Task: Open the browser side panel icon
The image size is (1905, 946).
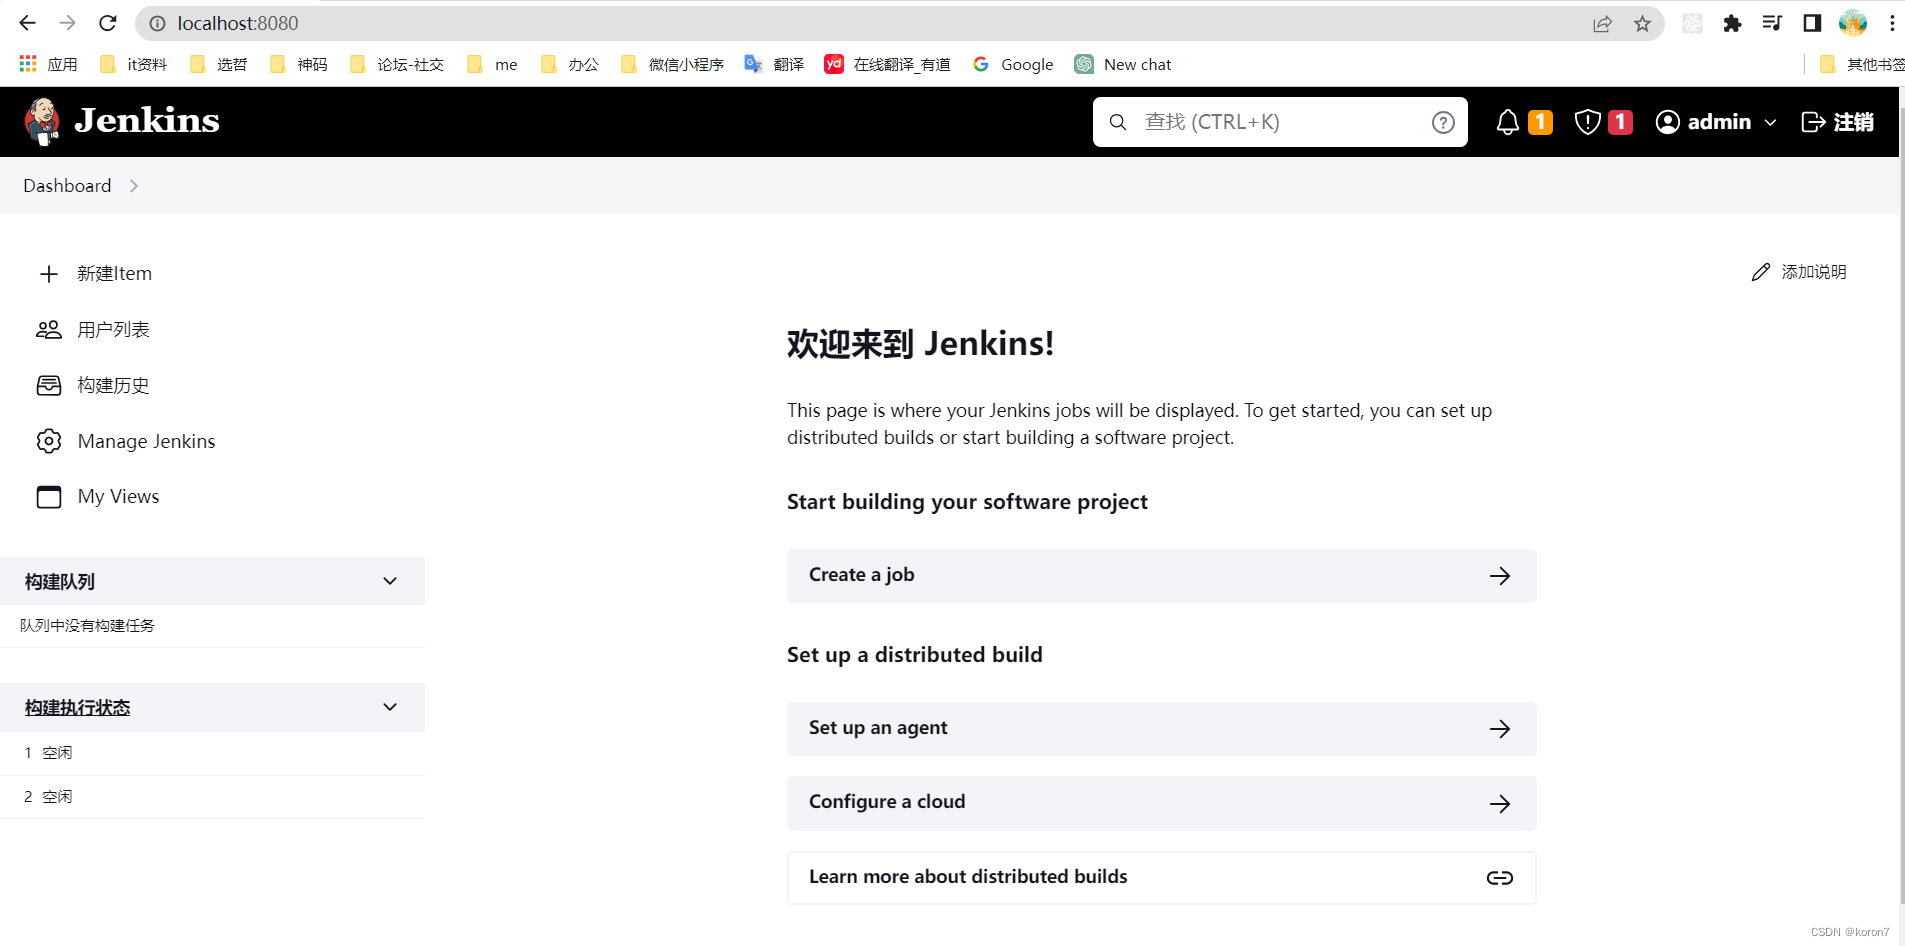Action: coord(1812,23)
